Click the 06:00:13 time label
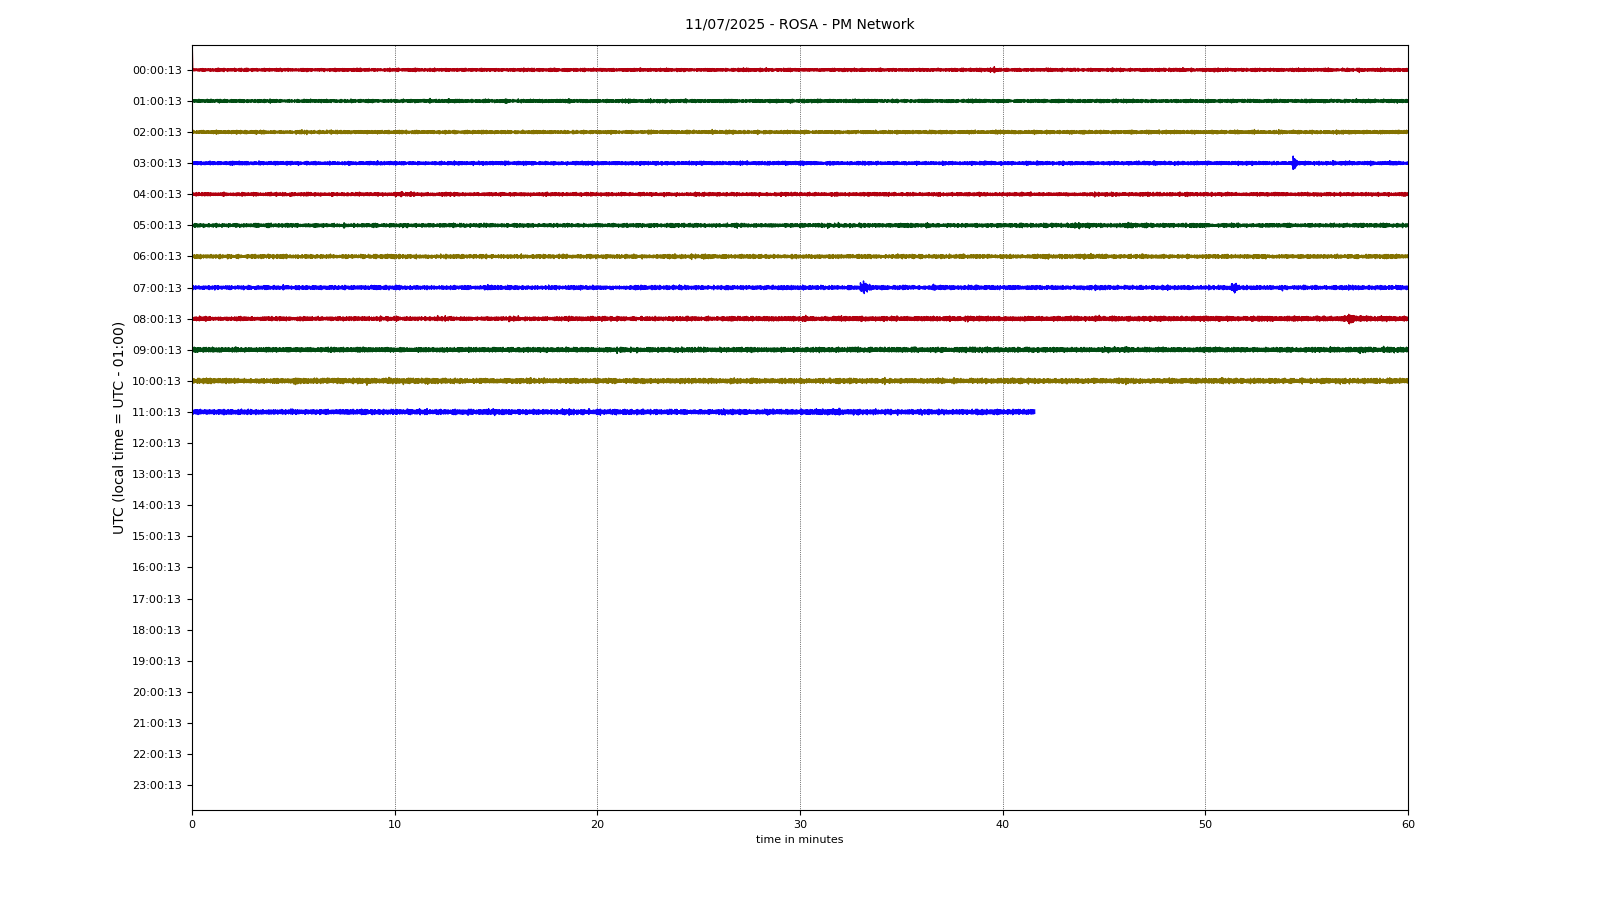The height and width of the screenshot is (900, 1600). point(157,256)
